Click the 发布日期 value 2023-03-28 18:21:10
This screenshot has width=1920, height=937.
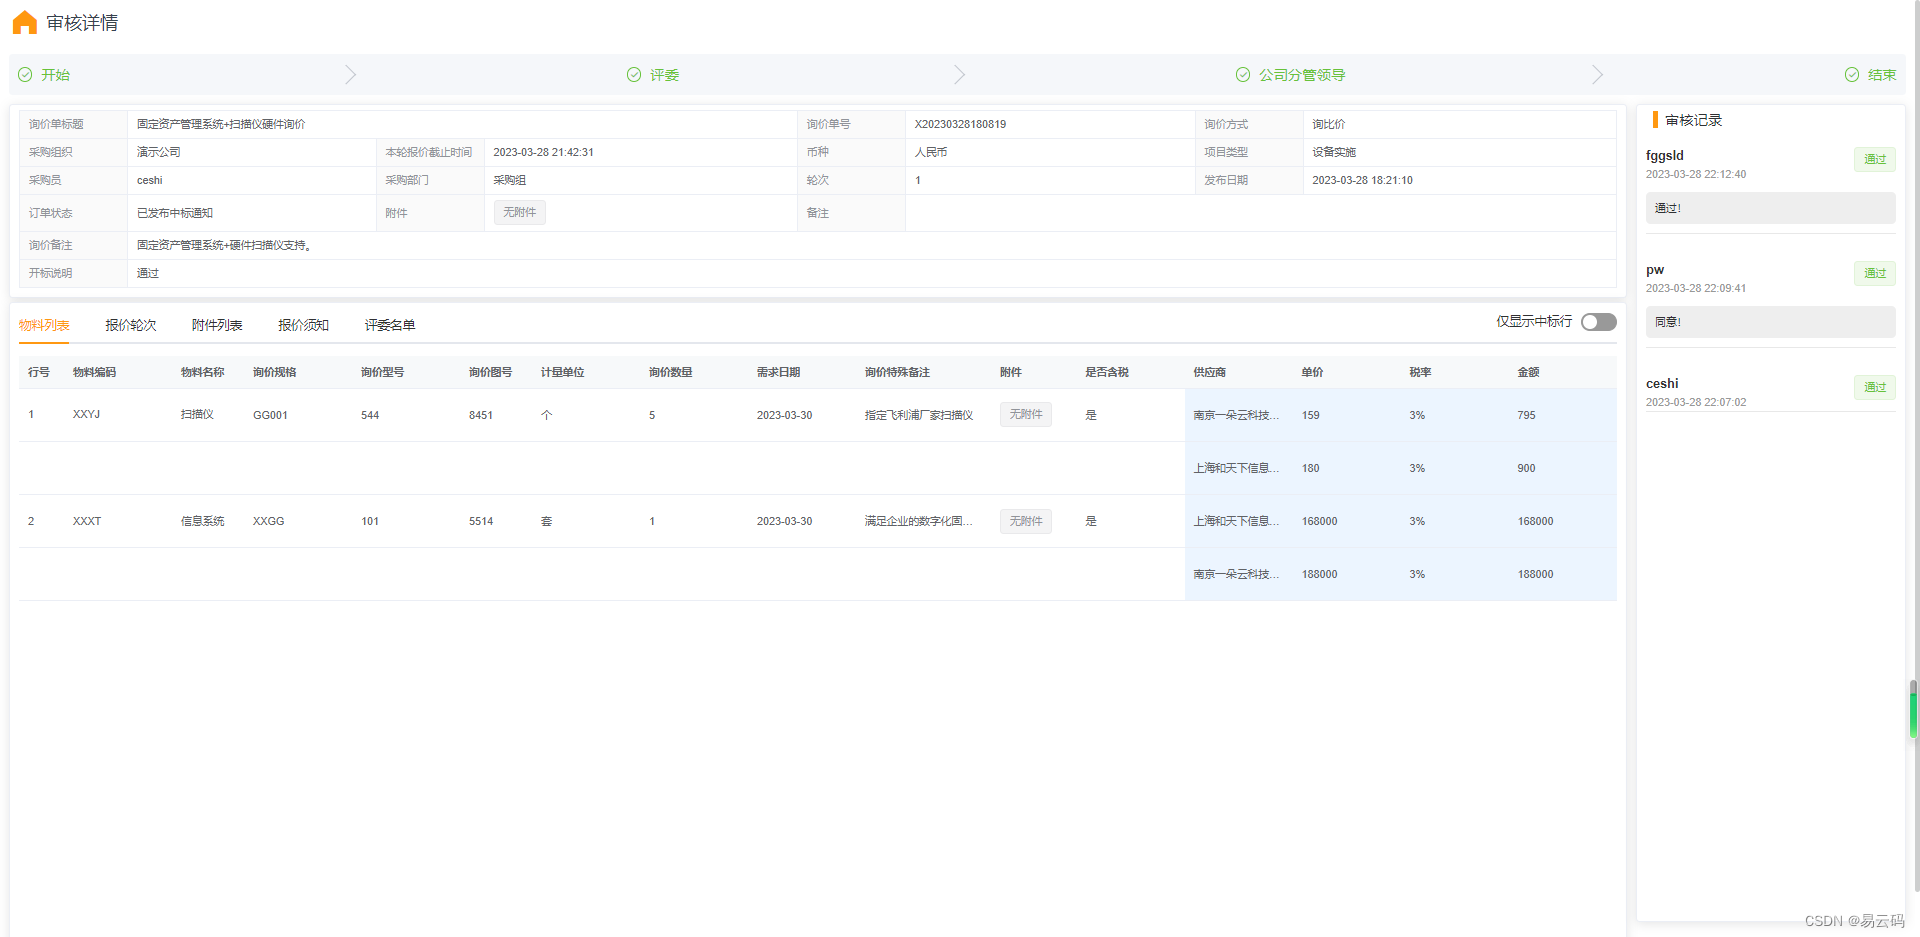tap(1362, 180)
